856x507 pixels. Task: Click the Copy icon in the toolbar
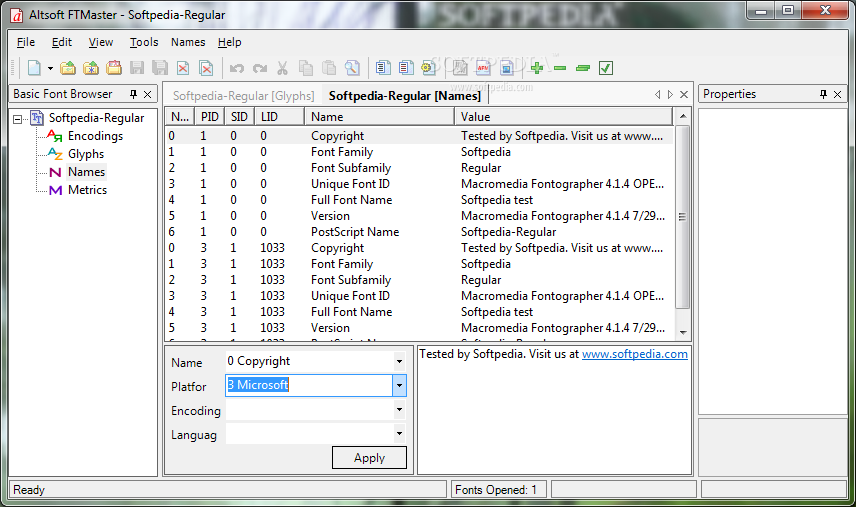coord(306,68)
